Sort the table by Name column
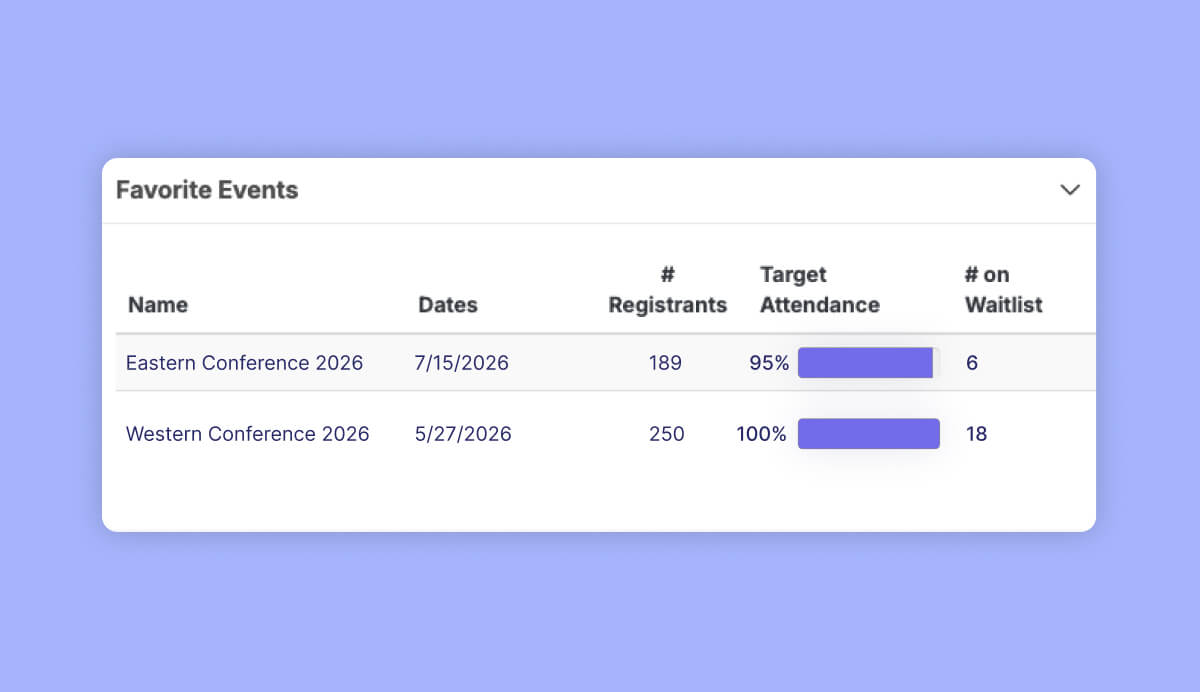1200x692 pixels. [x=158, y=305]
